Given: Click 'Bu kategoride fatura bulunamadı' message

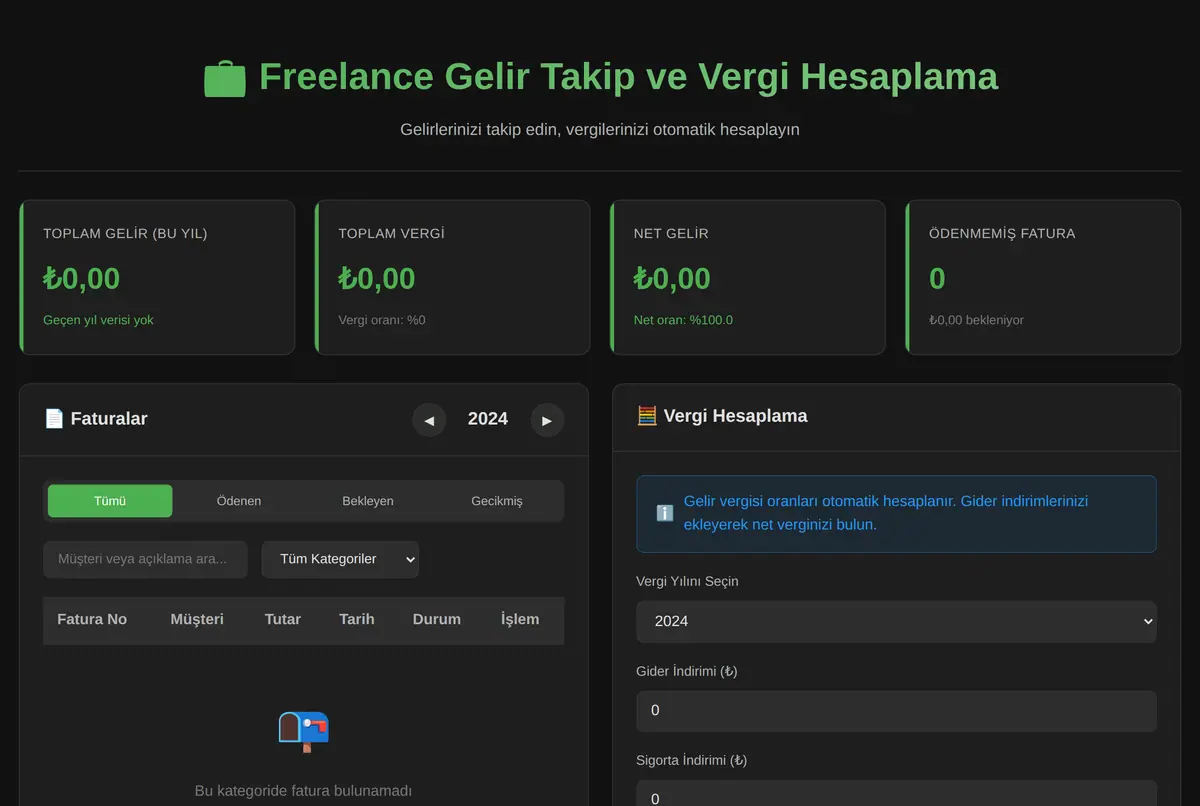Looking at the screenshot, I should point(303,791).
